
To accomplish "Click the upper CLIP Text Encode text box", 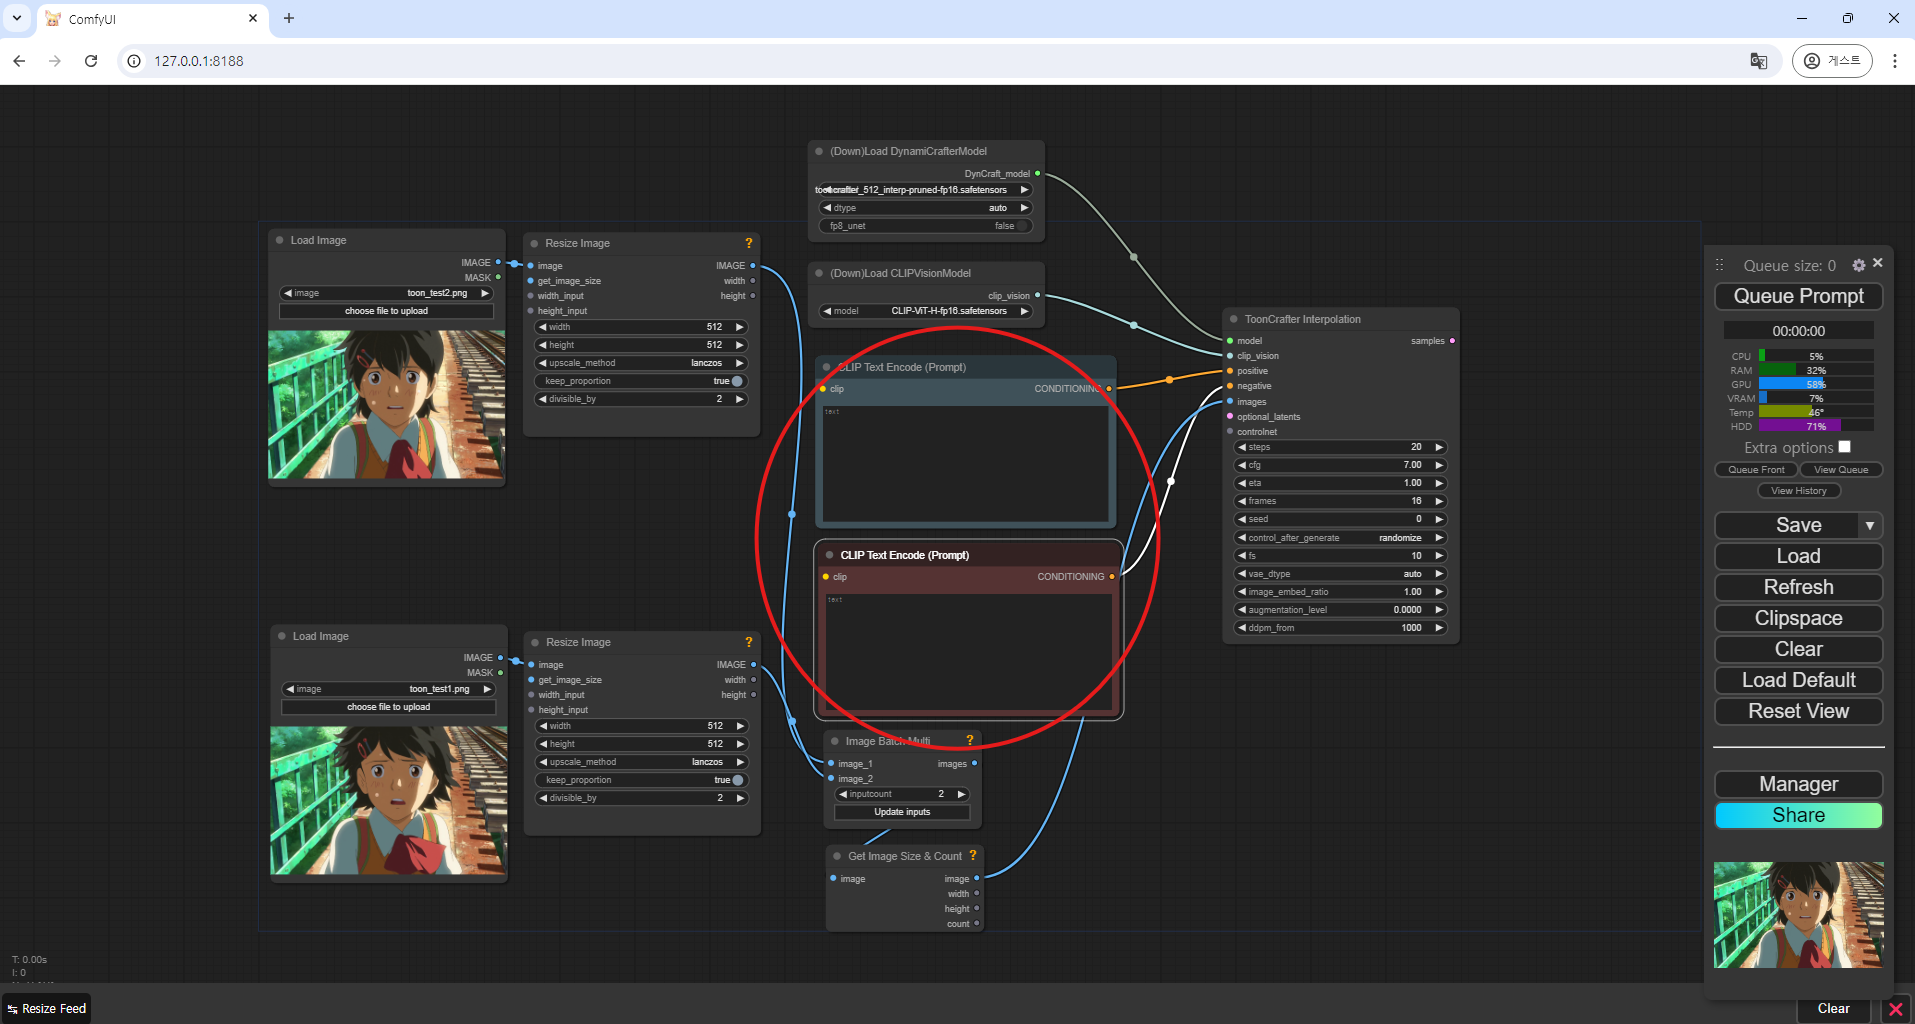I will coord(965,463).
